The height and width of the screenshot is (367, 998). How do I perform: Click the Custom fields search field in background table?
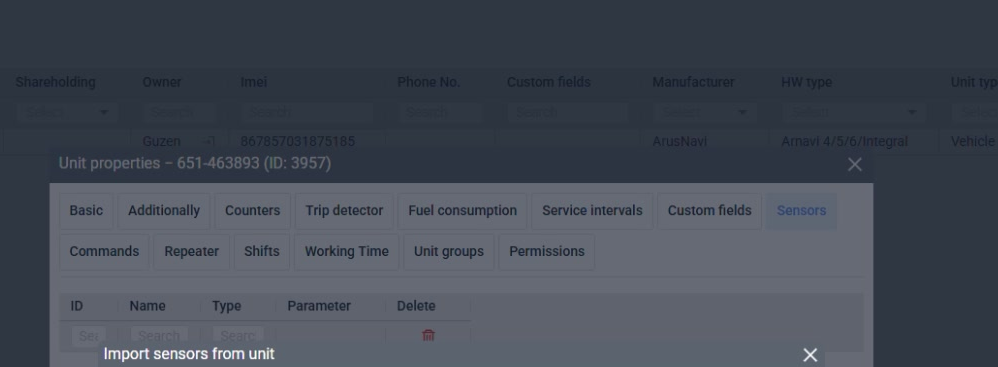click(568, 113)
